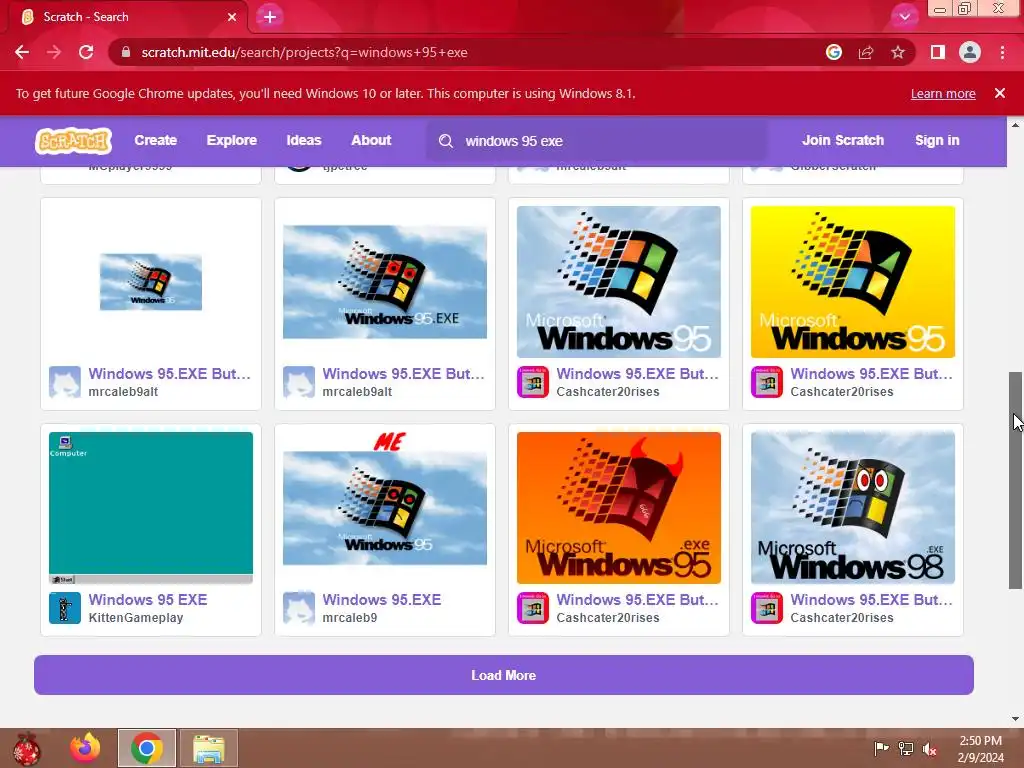Open the Ideas menu item

(304, 140)
